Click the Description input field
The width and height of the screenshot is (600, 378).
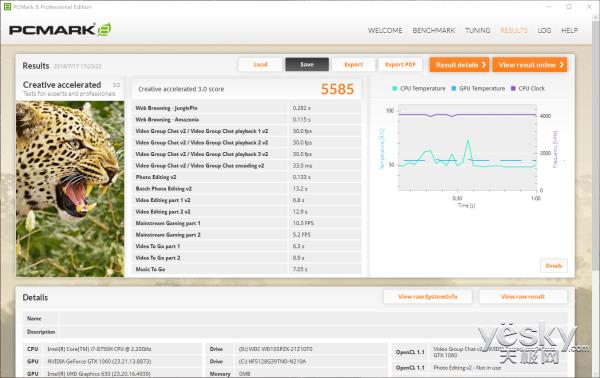[x=313, y=332]
